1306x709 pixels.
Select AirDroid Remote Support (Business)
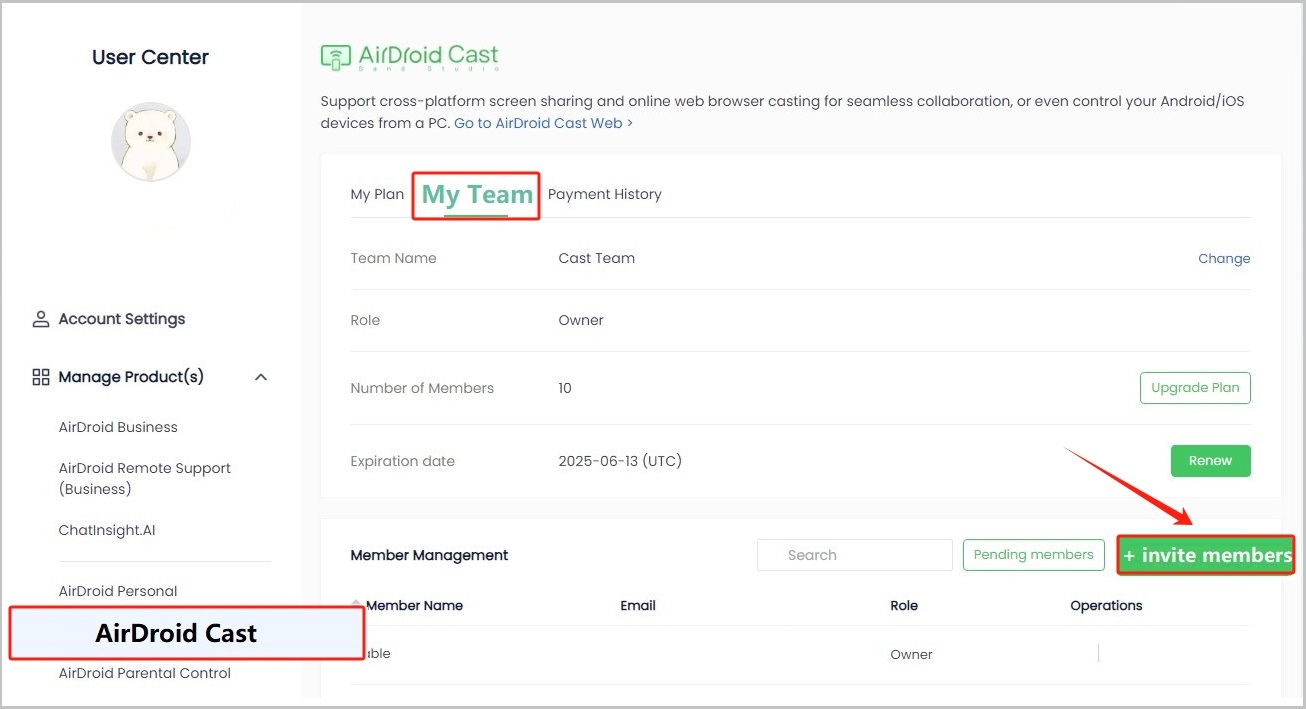tap(145, 478)
